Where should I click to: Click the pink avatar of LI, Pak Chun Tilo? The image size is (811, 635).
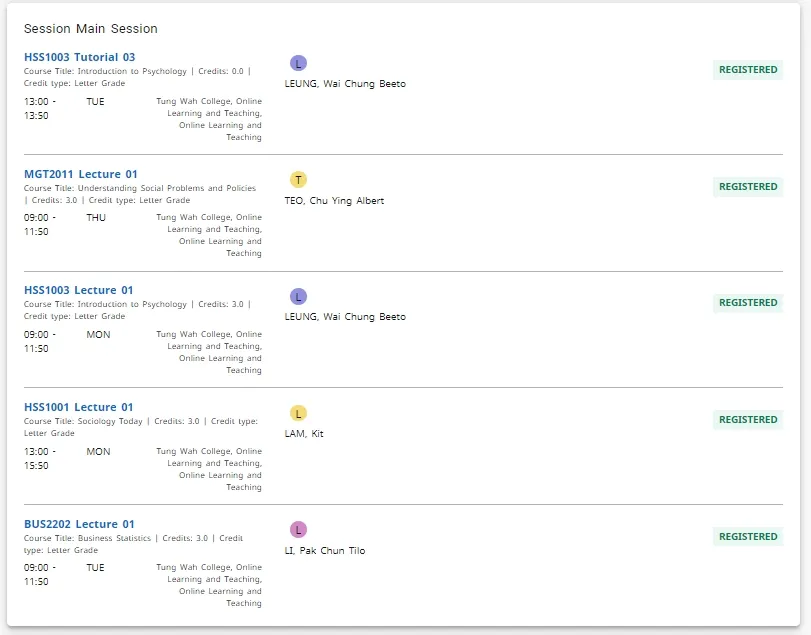click(x=298, y=529)
